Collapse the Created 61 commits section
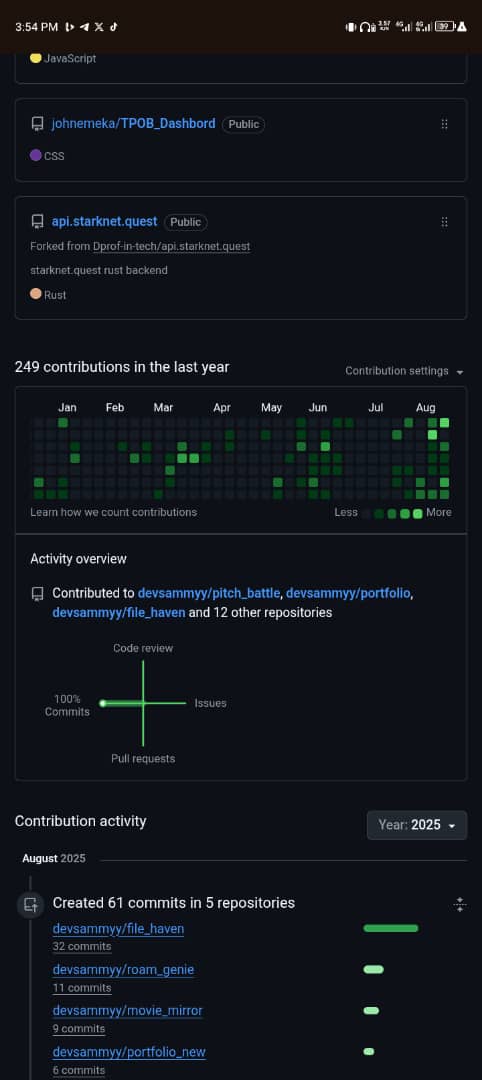Screen dimensions: 482x1080 (x=461, y=905)
